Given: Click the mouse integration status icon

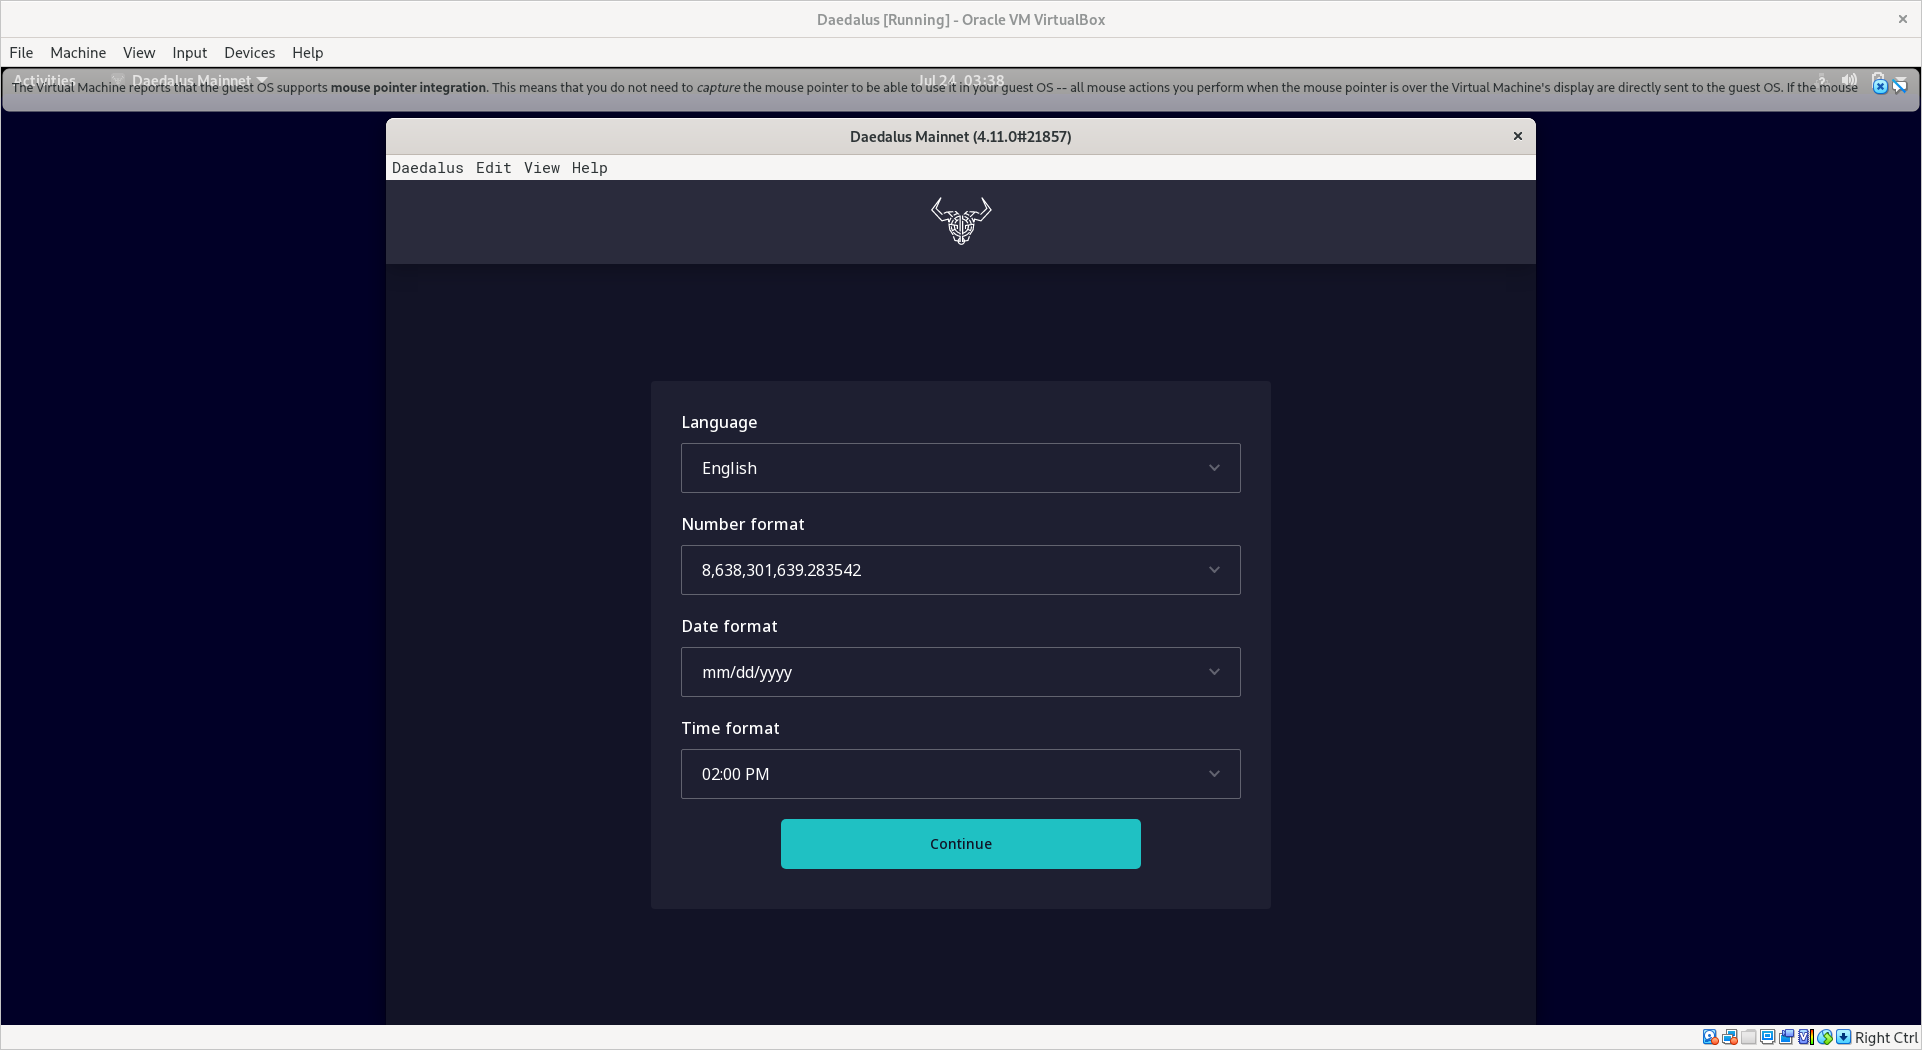Looking at the screenshot, I should pos(1825,1037).
